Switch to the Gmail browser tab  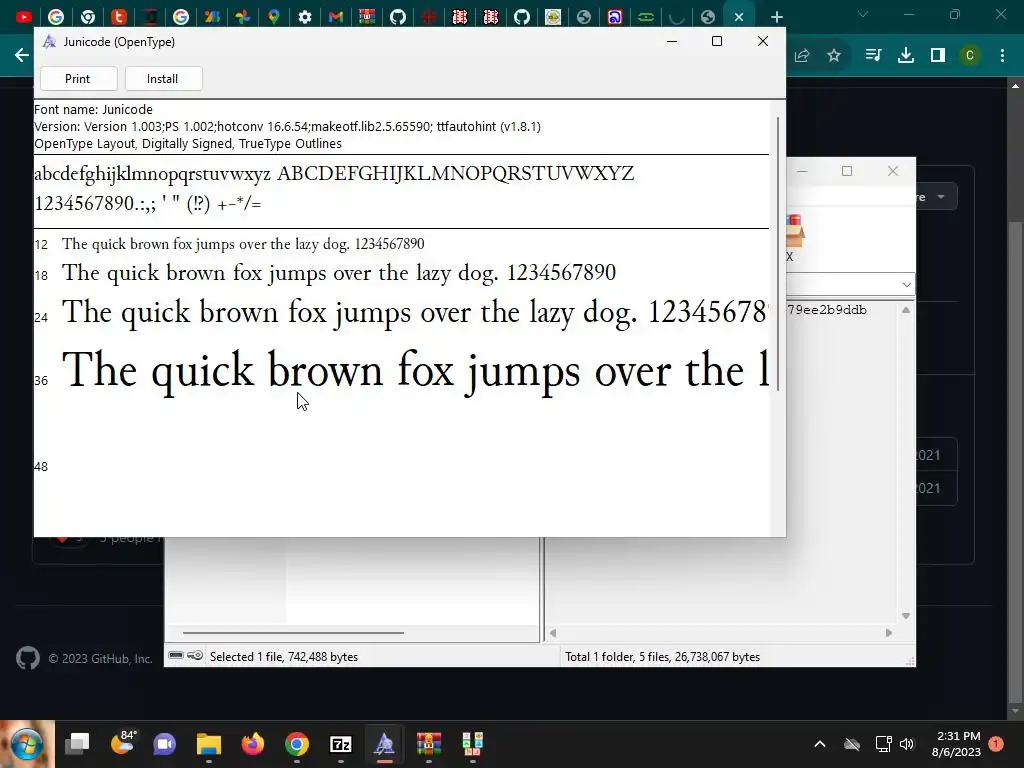pos(336,17)
